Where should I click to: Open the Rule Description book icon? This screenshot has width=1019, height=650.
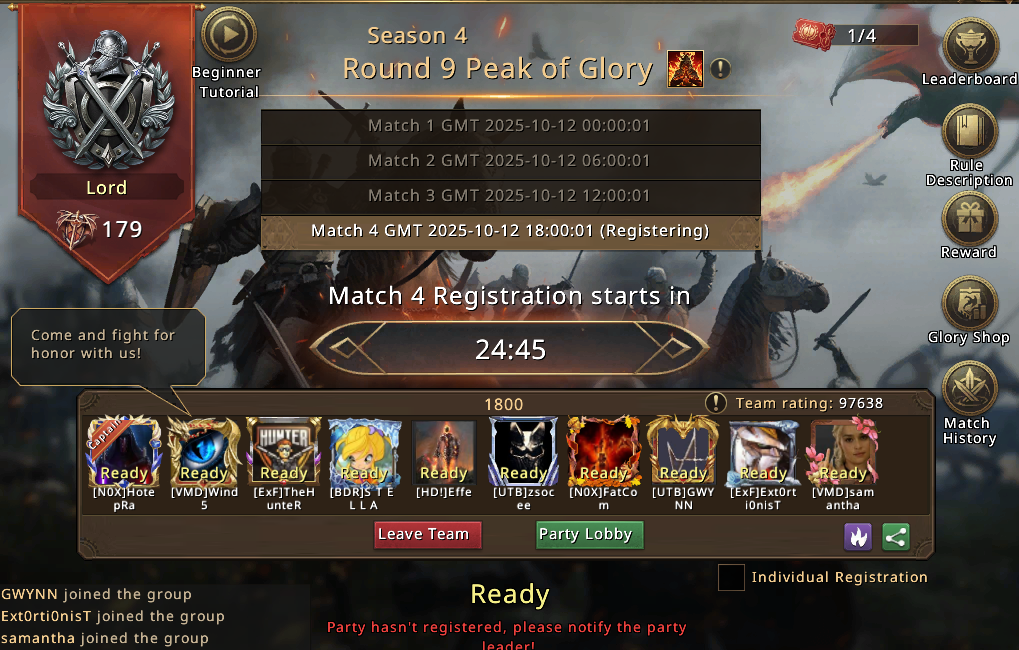tap(970, 132)
